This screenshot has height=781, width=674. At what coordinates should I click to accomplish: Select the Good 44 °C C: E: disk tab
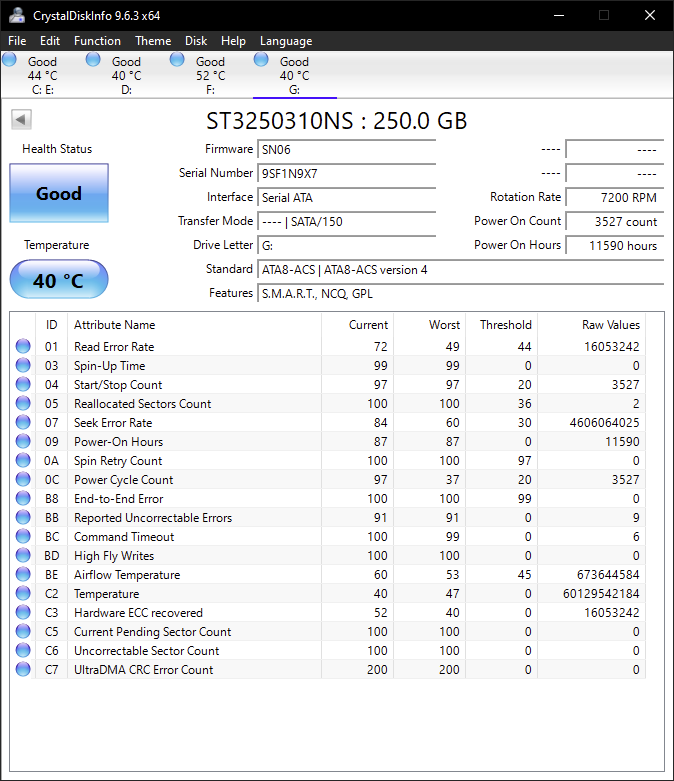click(42, 75)
